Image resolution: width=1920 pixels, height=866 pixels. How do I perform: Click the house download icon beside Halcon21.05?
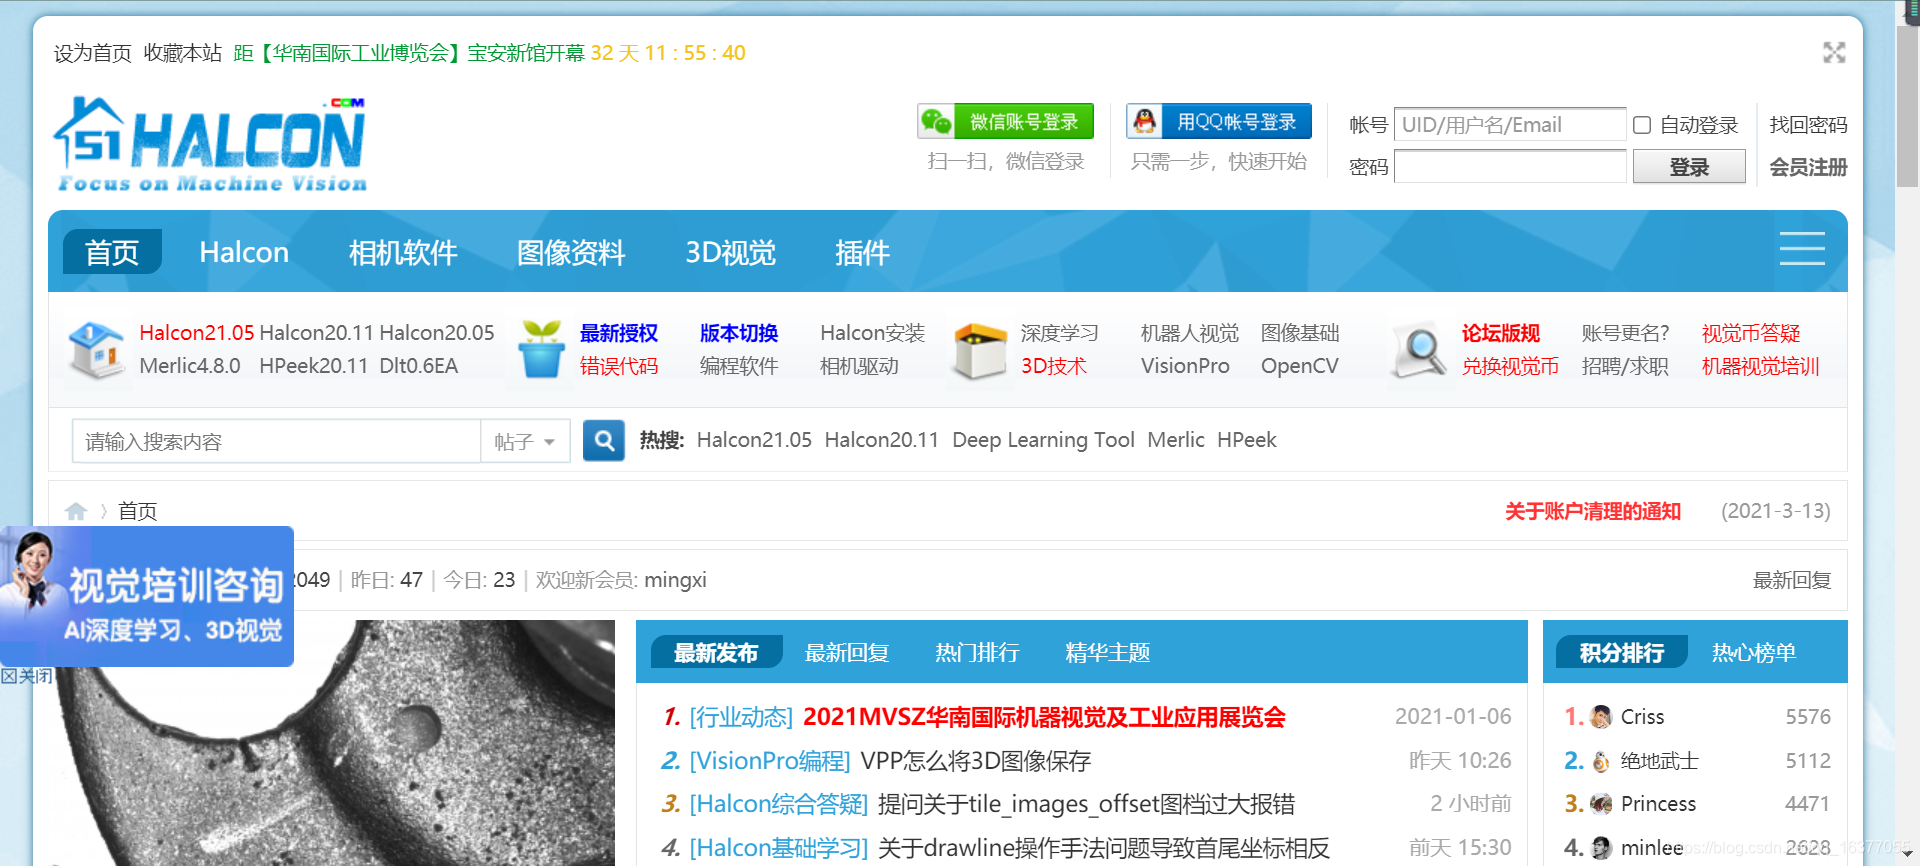pos(96,350)
